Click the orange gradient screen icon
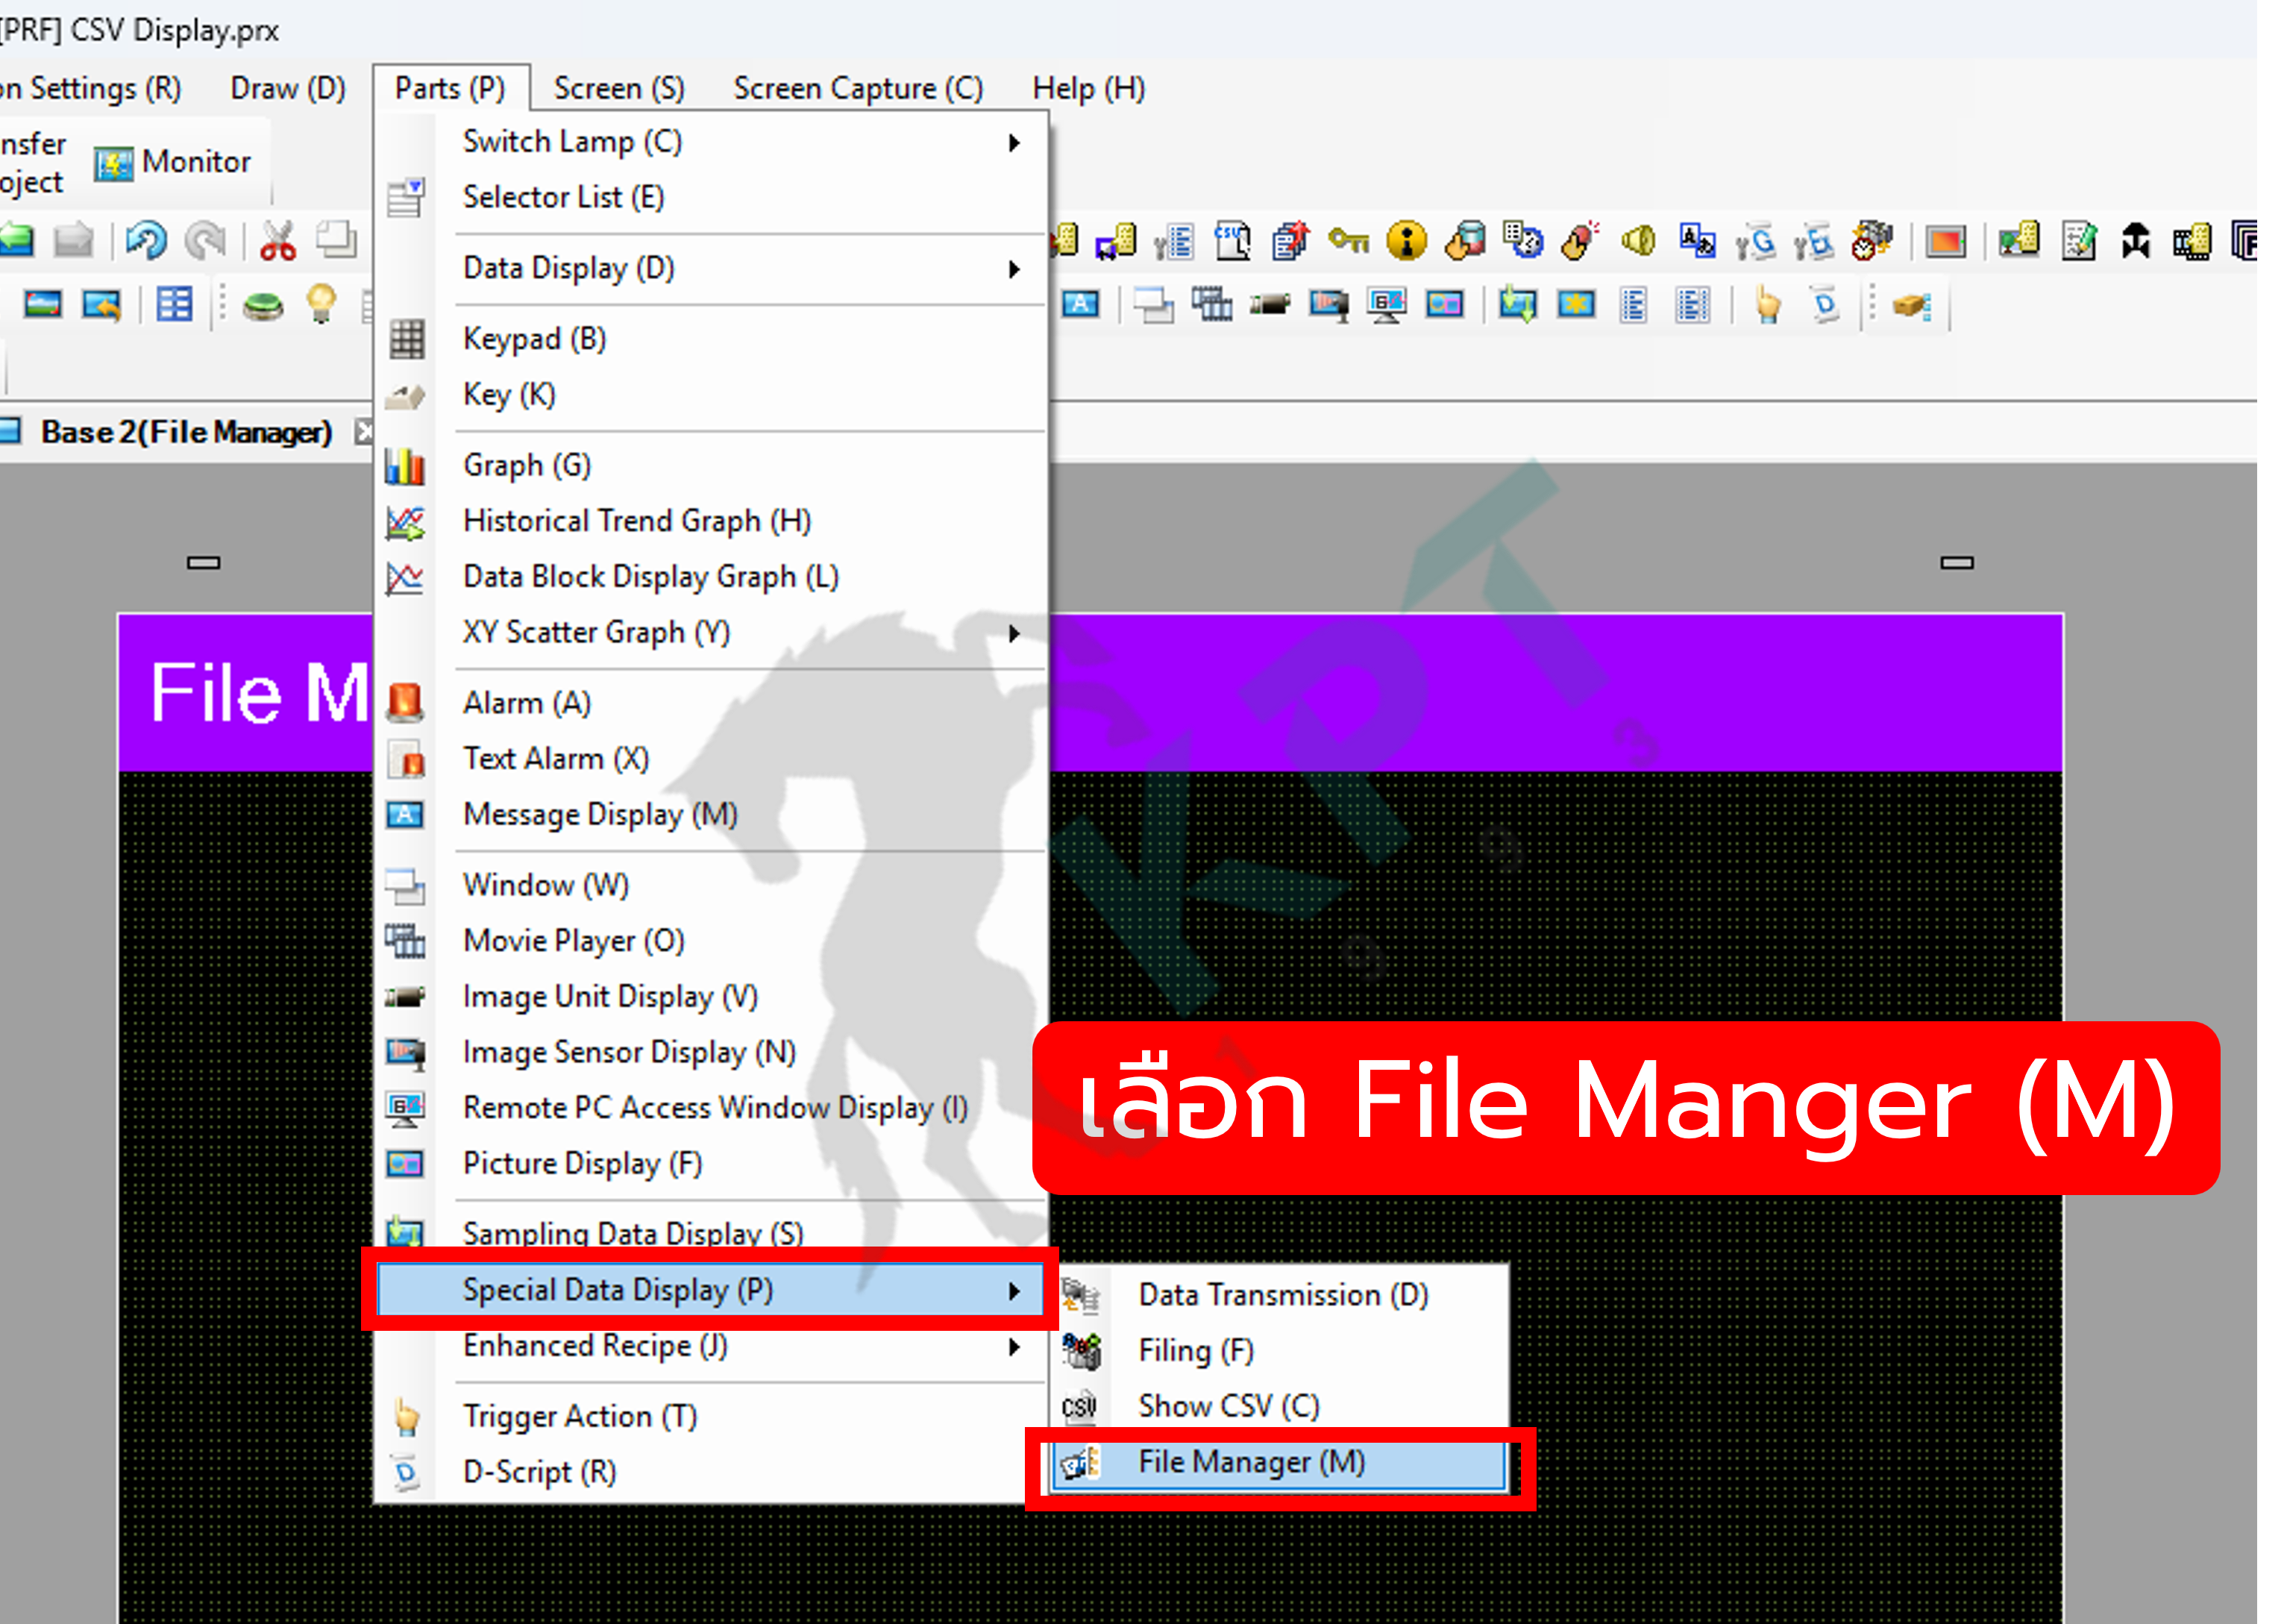Viewport: 2284px width, 1624px height. (1945, 241)
